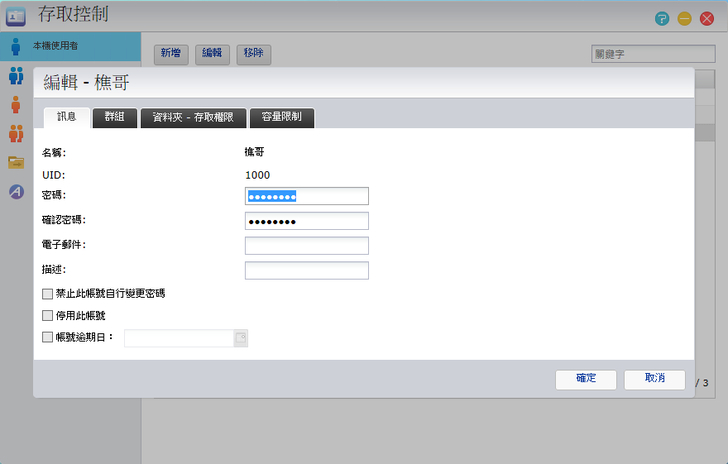This screenshot has height=464, width=728.
Task: Enable the 帳號逾期日 checkbox
Action: (x=47, y=337)
